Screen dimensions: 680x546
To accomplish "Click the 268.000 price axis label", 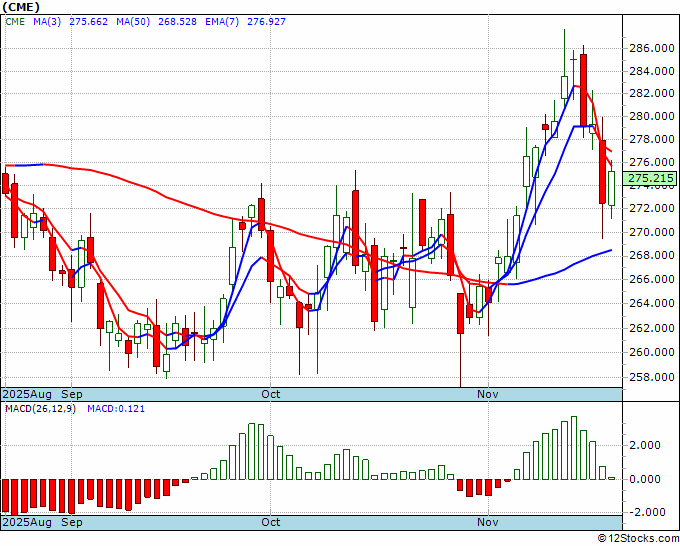I will (x=651, y=255).
